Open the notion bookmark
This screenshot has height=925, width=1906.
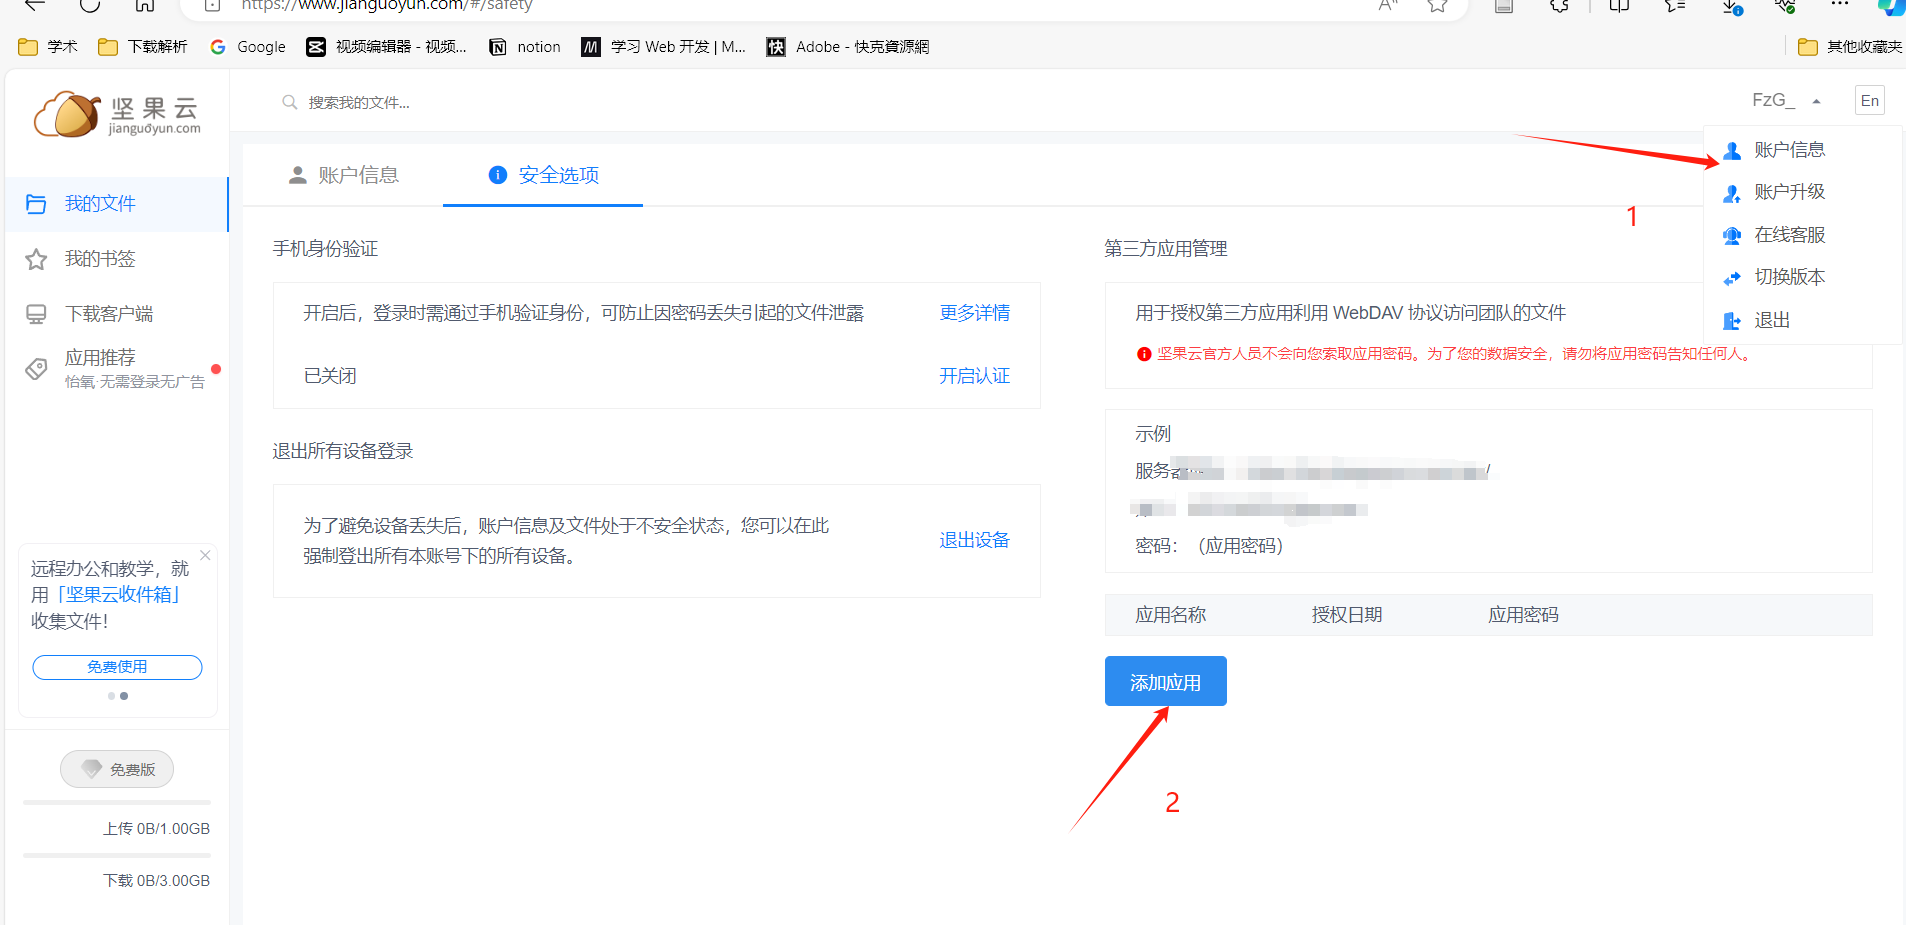coord(525,47)
